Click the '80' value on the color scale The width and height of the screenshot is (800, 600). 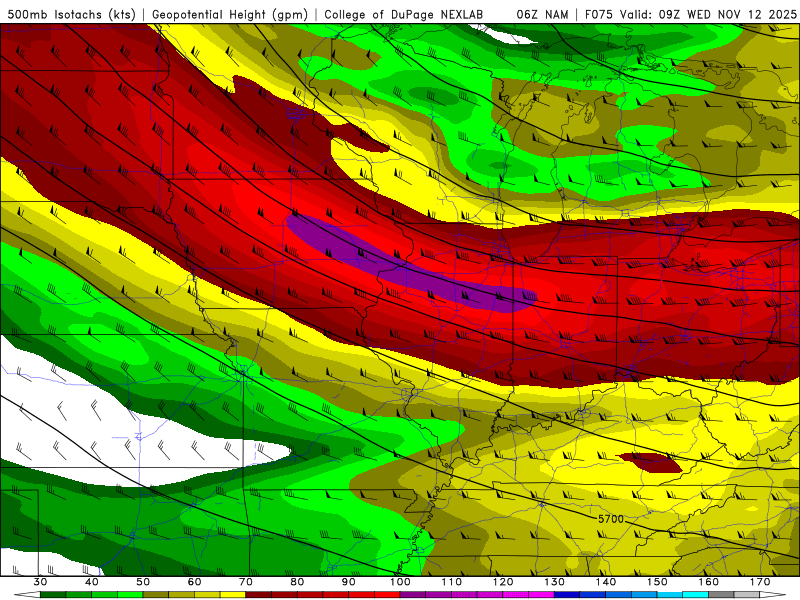(x=297, y=582)
